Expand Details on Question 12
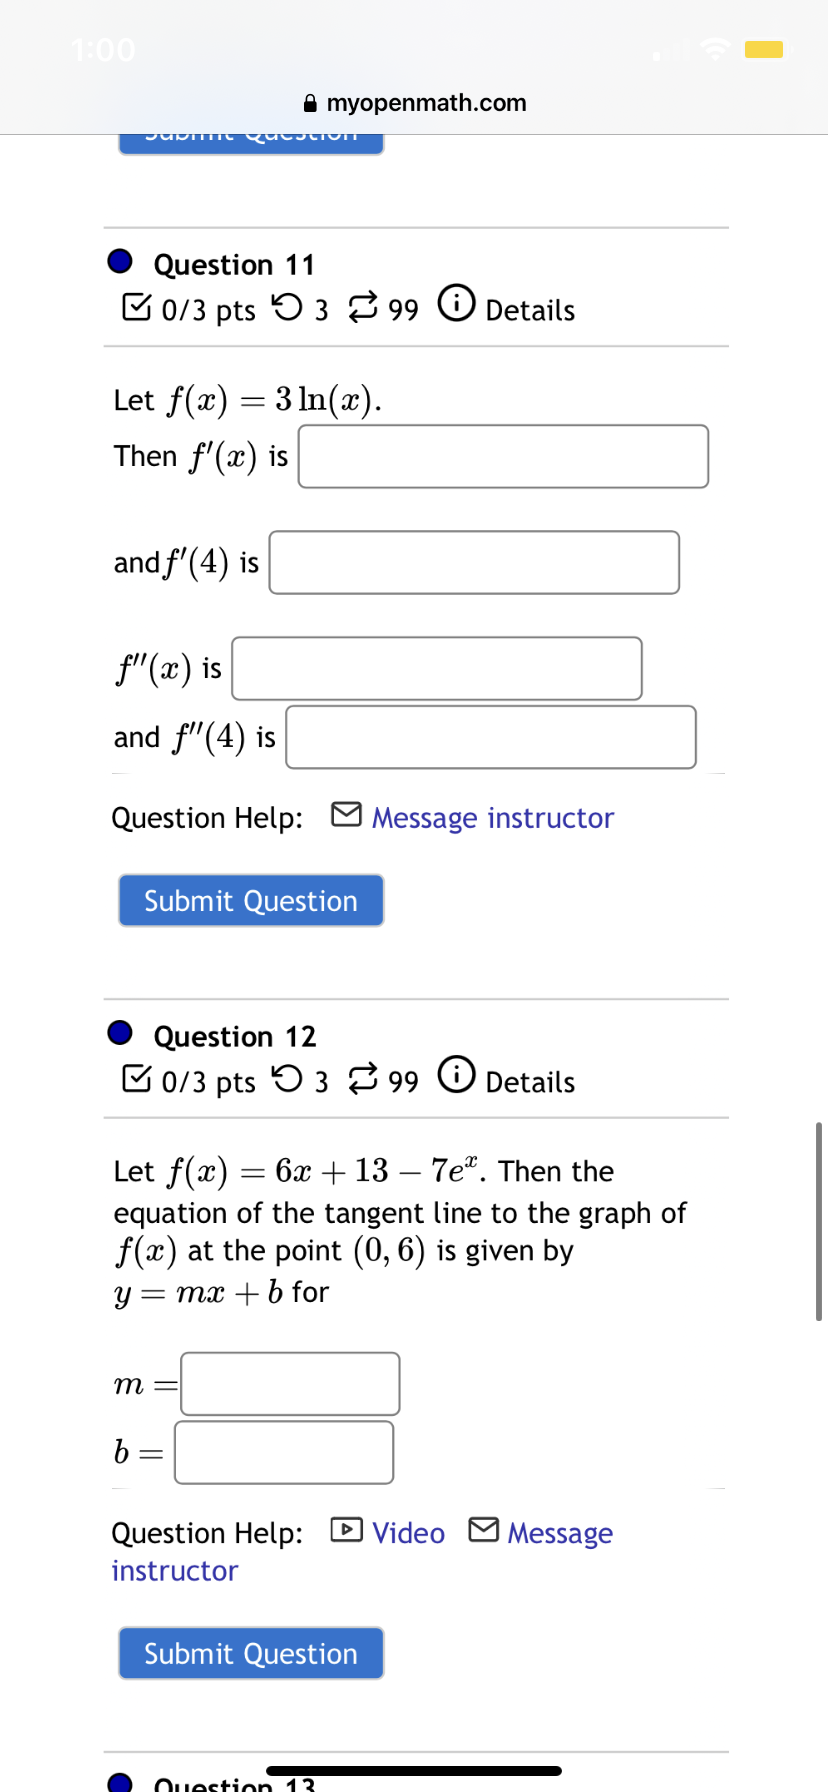This screenshot has width=828, height=1792. (529, 1082)
